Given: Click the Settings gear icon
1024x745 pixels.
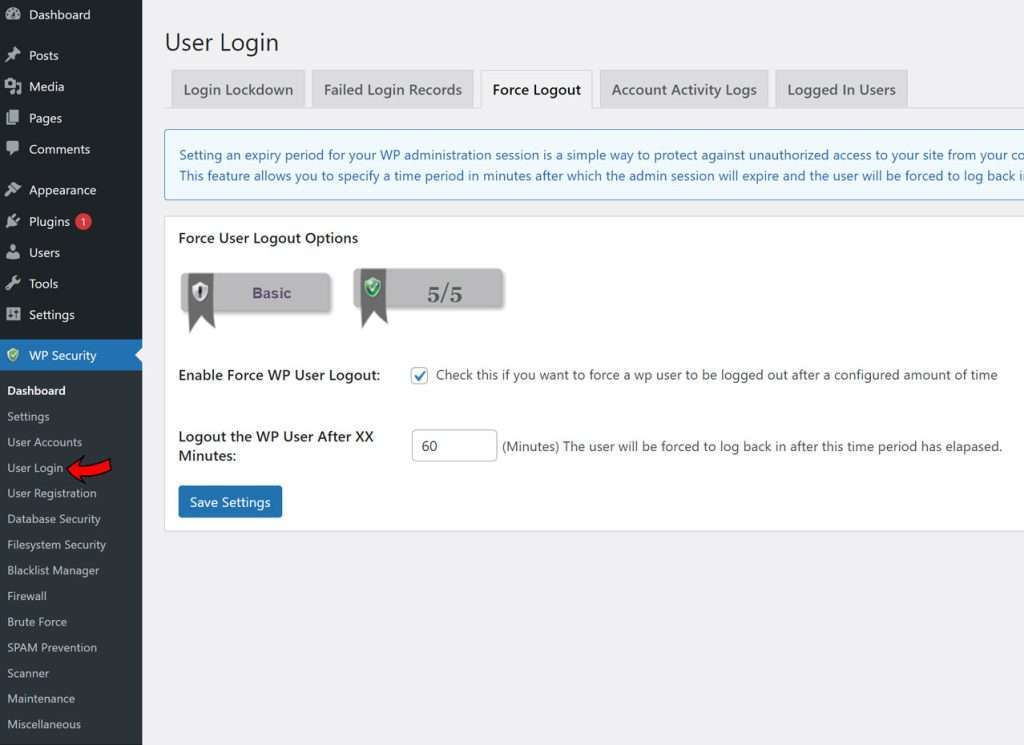Looking at the screenshot, I should [x=12, y=314].
